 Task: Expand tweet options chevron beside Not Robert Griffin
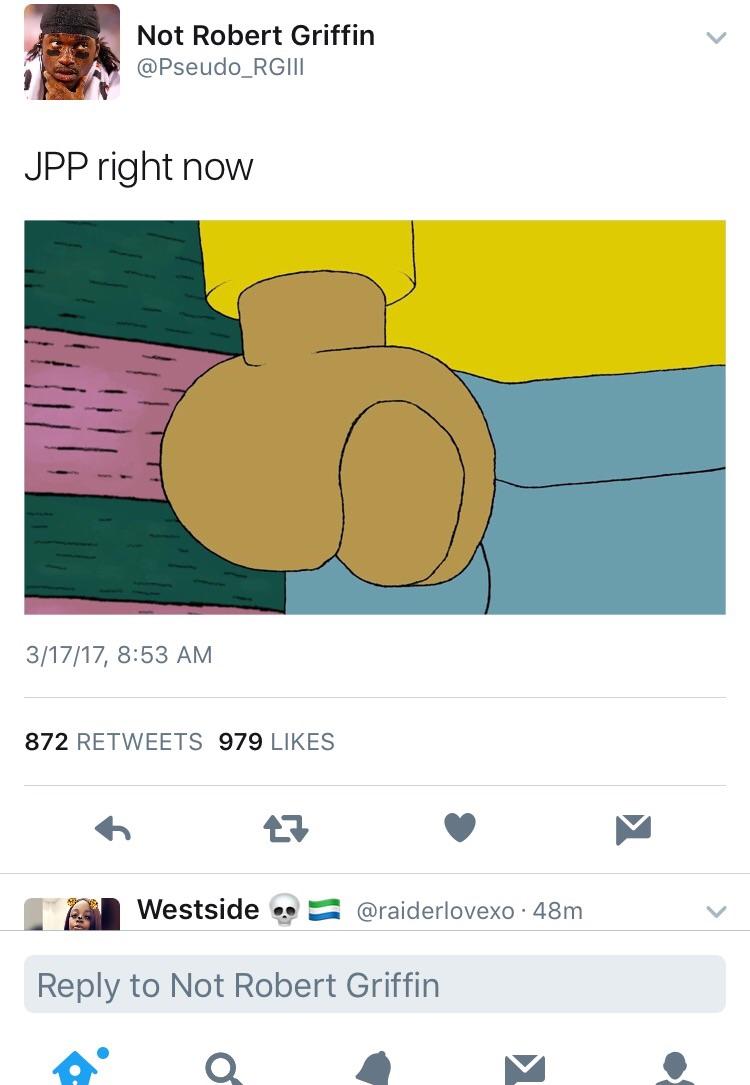click(716, 37)
